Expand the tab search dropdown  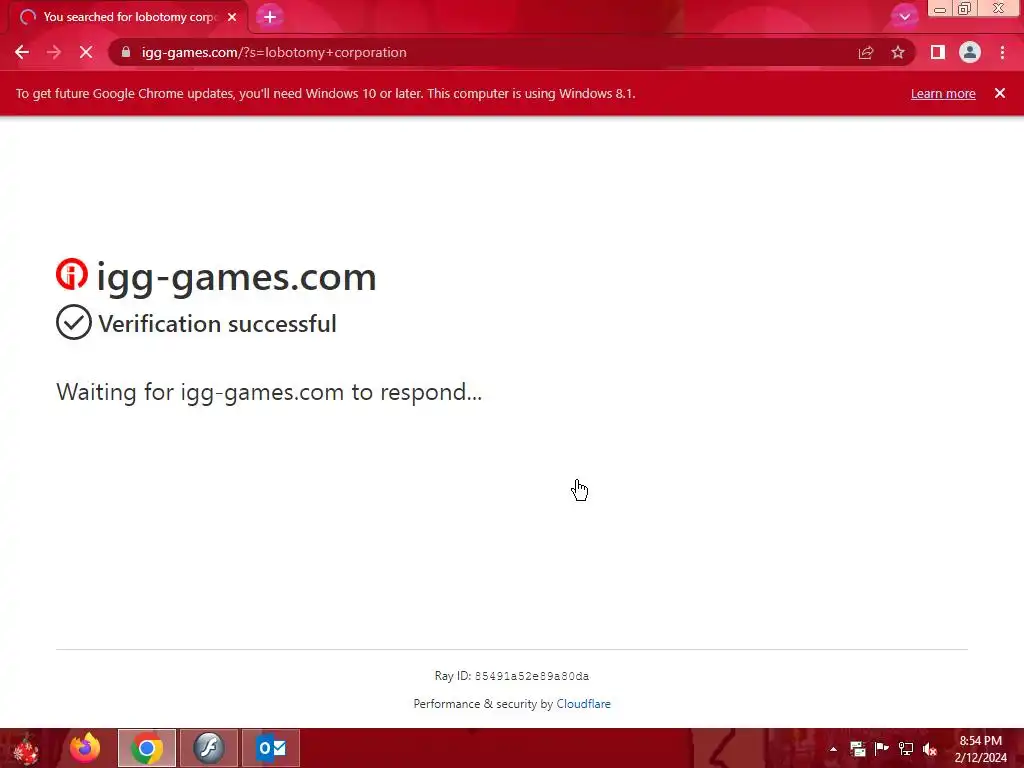pos(904,17)
